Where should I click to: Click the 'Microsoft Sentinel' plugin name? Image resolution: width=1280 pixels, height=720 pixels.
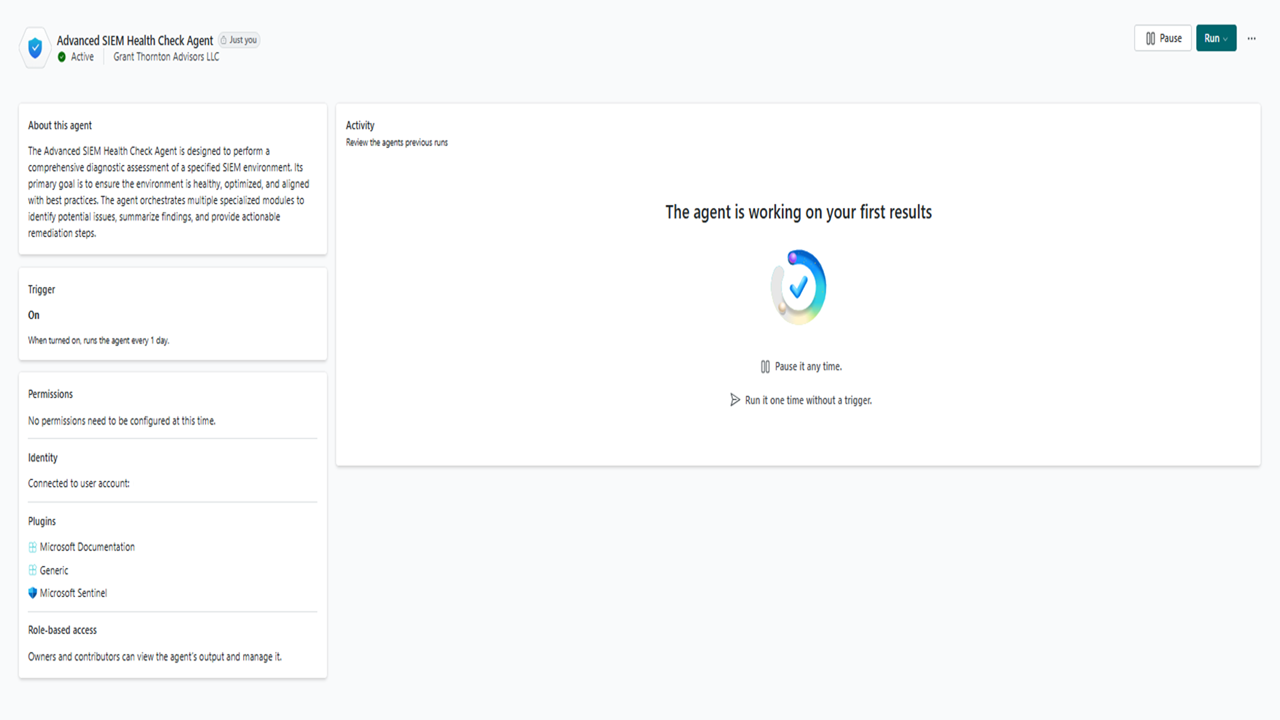click(73, 593)
